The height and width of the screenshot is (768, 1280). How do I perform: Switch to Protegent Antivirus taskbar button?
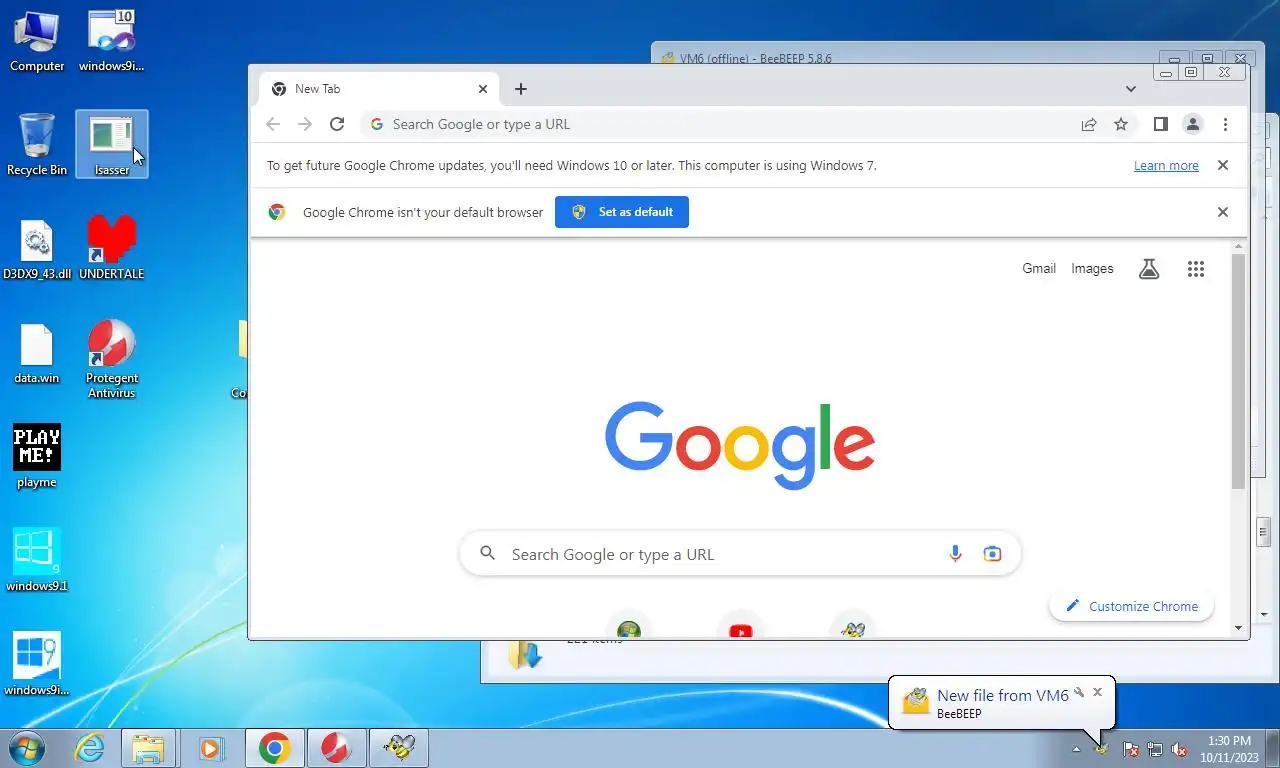coord(336,748)
